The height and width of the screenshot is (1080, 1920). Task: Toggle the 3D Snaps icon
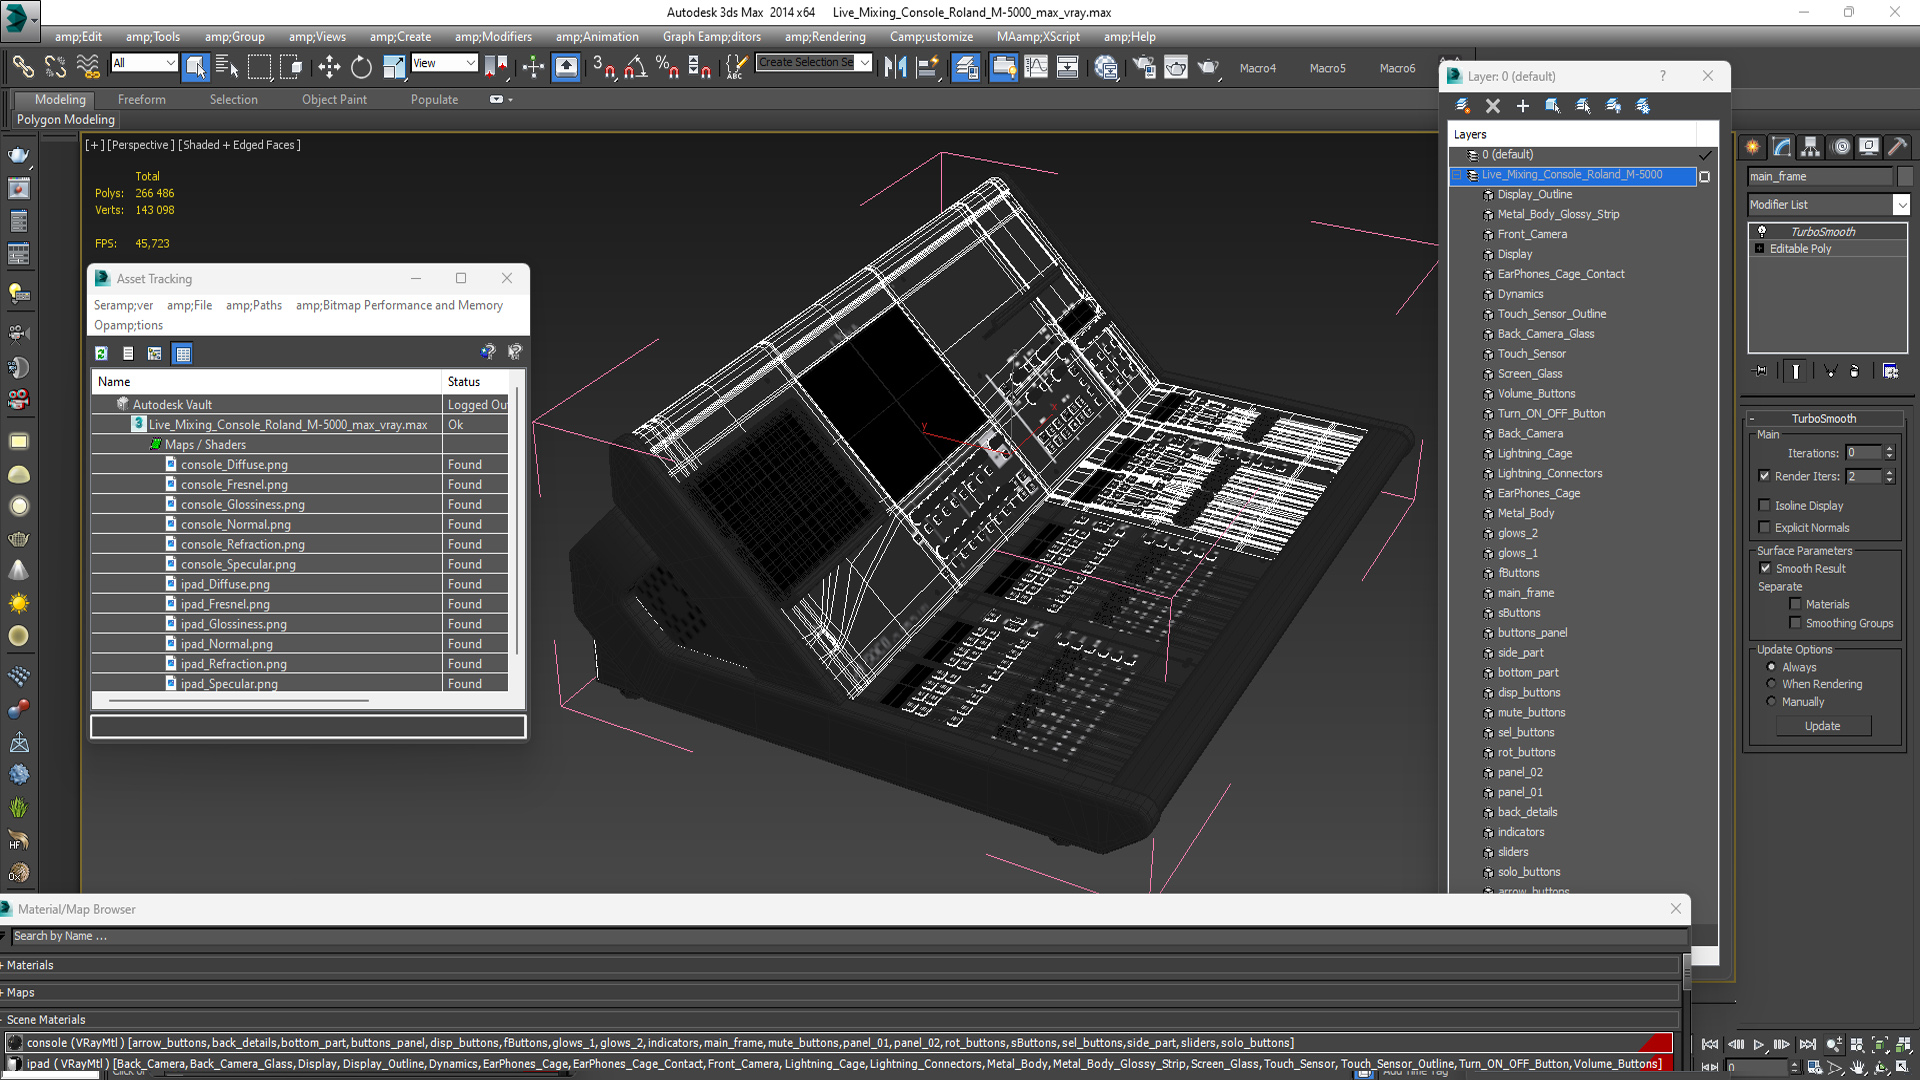603,67
